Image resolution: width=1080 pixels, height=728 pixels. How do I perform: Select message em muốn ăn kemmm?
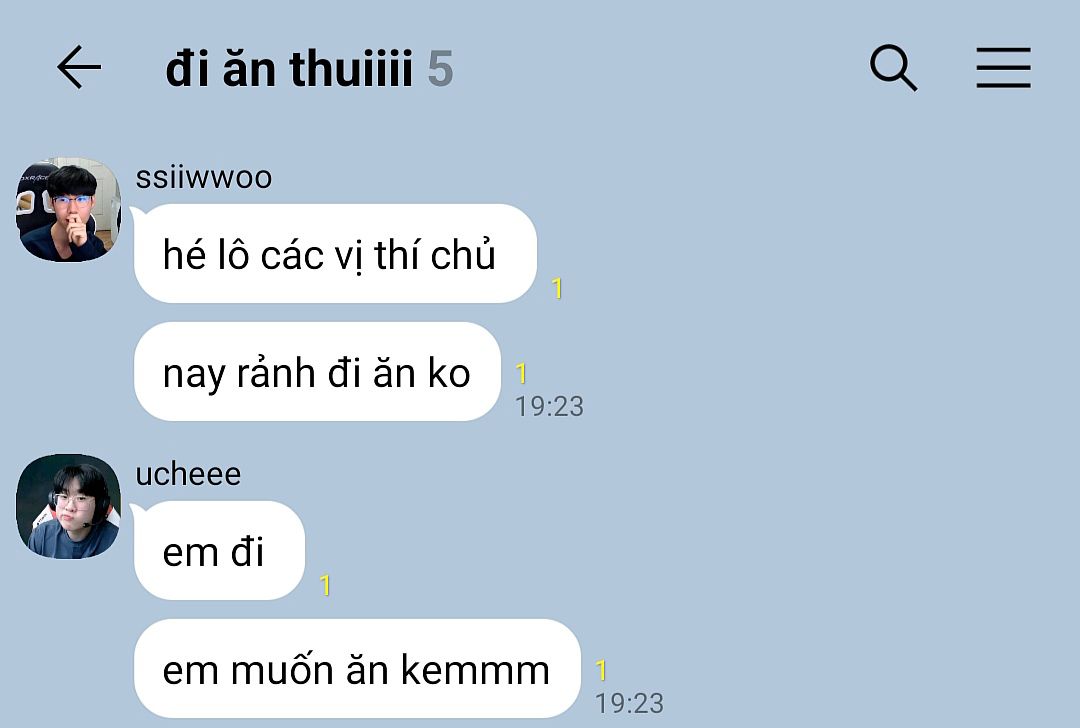pyautogui.click(x=357, y=669)
